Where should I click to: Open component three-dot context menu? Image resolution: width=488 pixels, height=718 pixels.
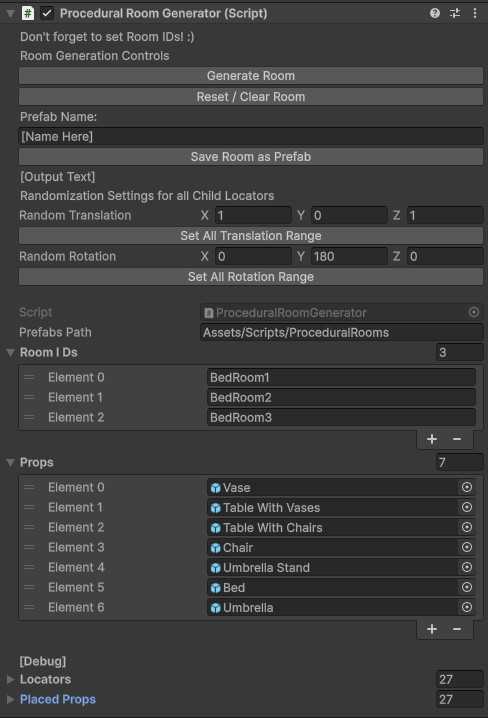(x=475, y=13)
